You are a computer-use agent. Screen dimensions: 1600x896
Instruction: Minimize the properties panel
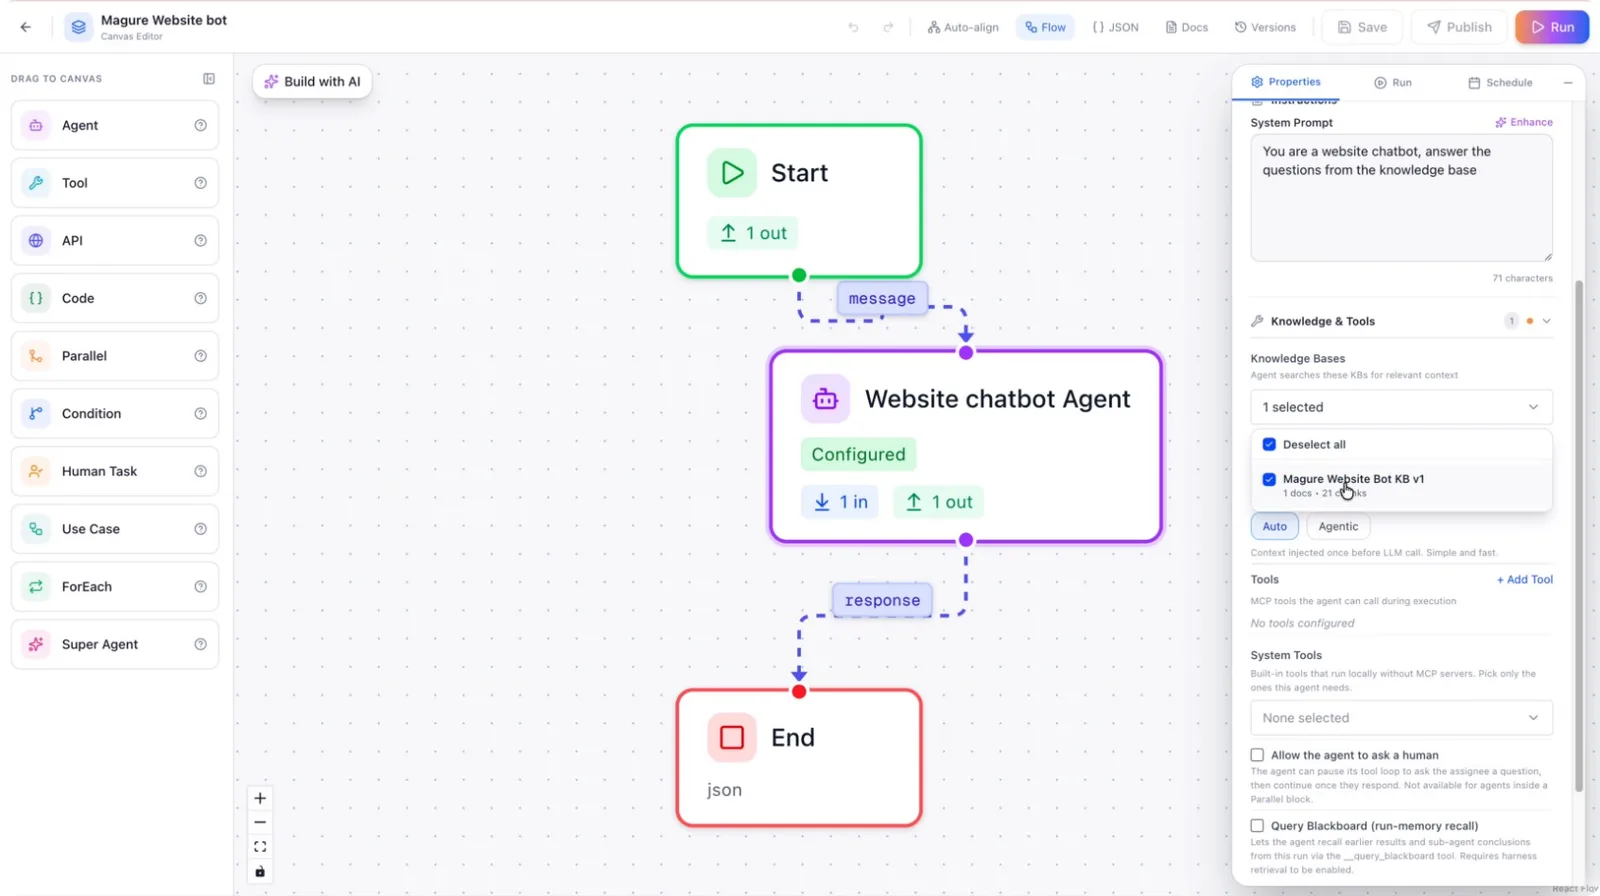click(x=1568, y=83)
